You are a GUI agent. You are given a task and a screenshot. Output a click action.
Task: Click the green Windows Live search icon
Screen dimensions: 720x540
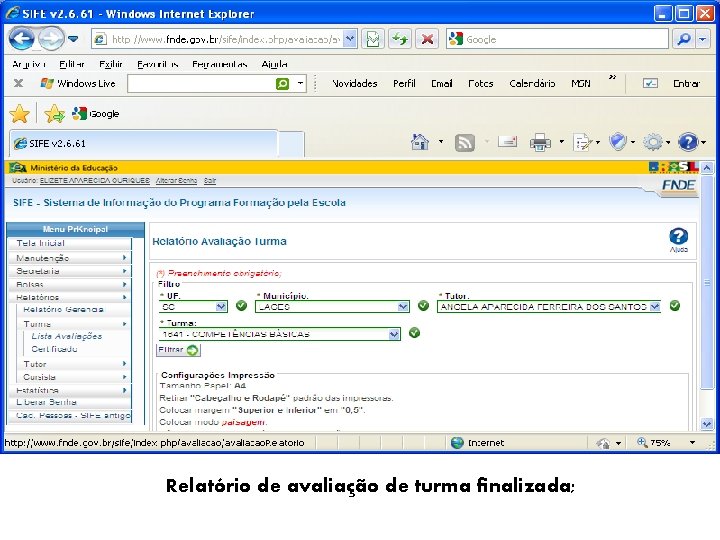pyautogui.click(x=282, y=84)
